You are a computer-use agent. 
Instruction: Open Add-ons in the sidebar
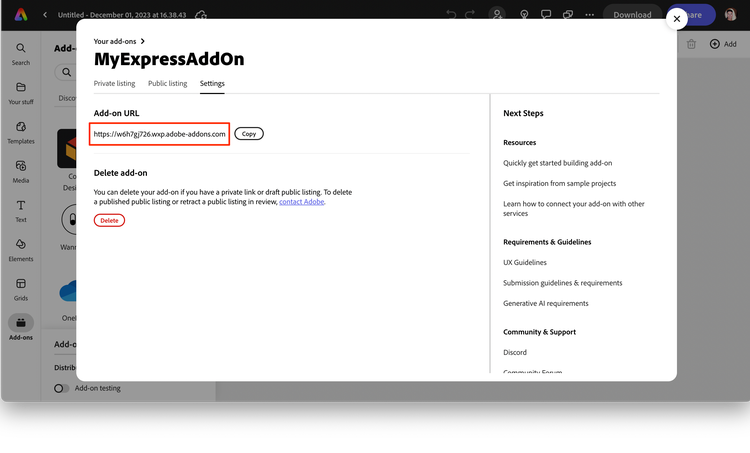(x=21, y=328)
